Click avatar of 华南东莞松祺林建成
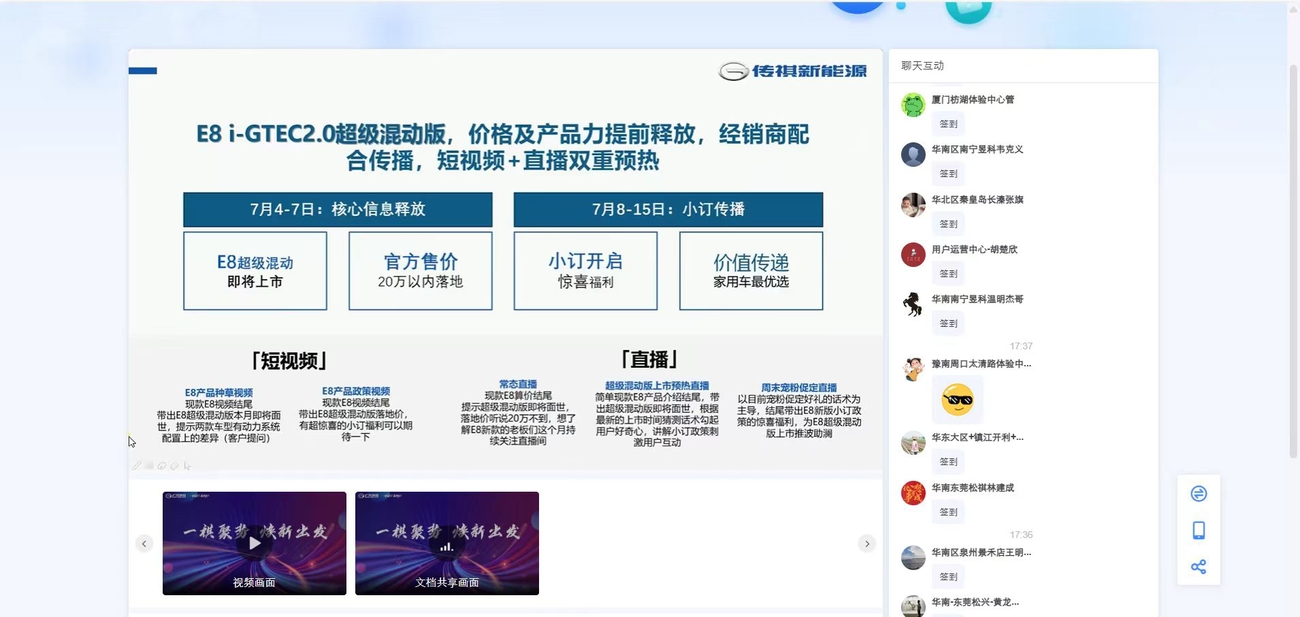The width and height of the screenshot is (1300, 617). (x=913, y=493)
